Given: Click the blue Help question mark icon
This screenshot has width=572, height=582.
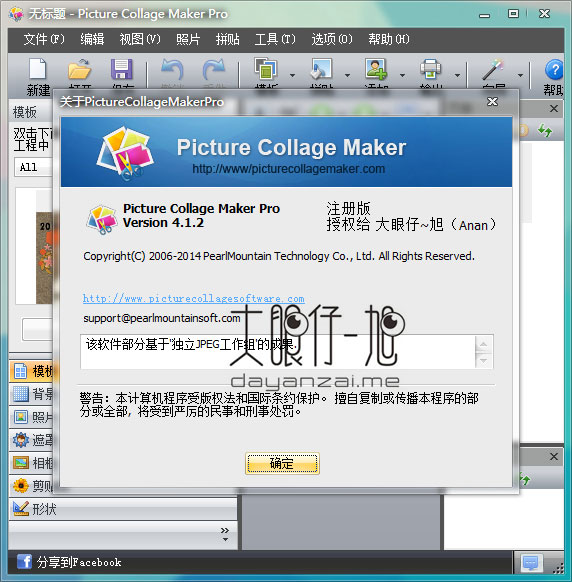Looking at the screenshot, I should (x=554, y=70).
